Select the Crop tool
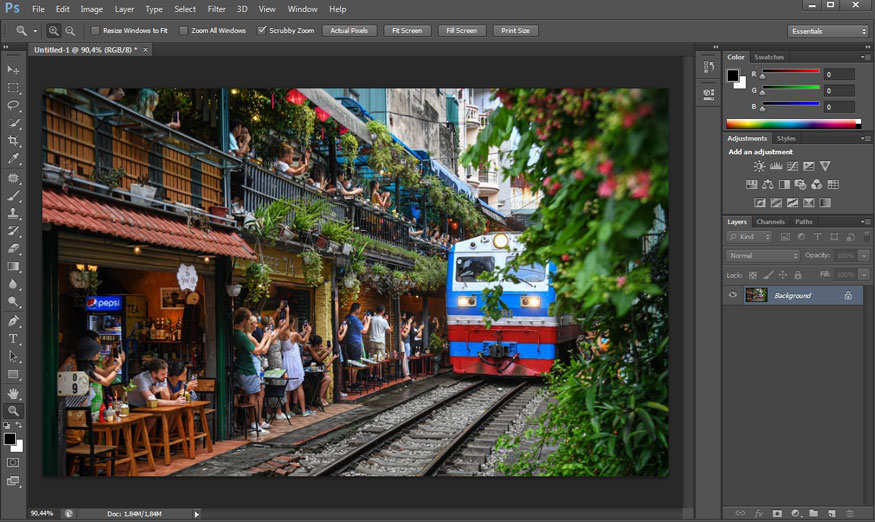Image resolution: width=875 pixels, height=522 pixels. coord(14,141)
